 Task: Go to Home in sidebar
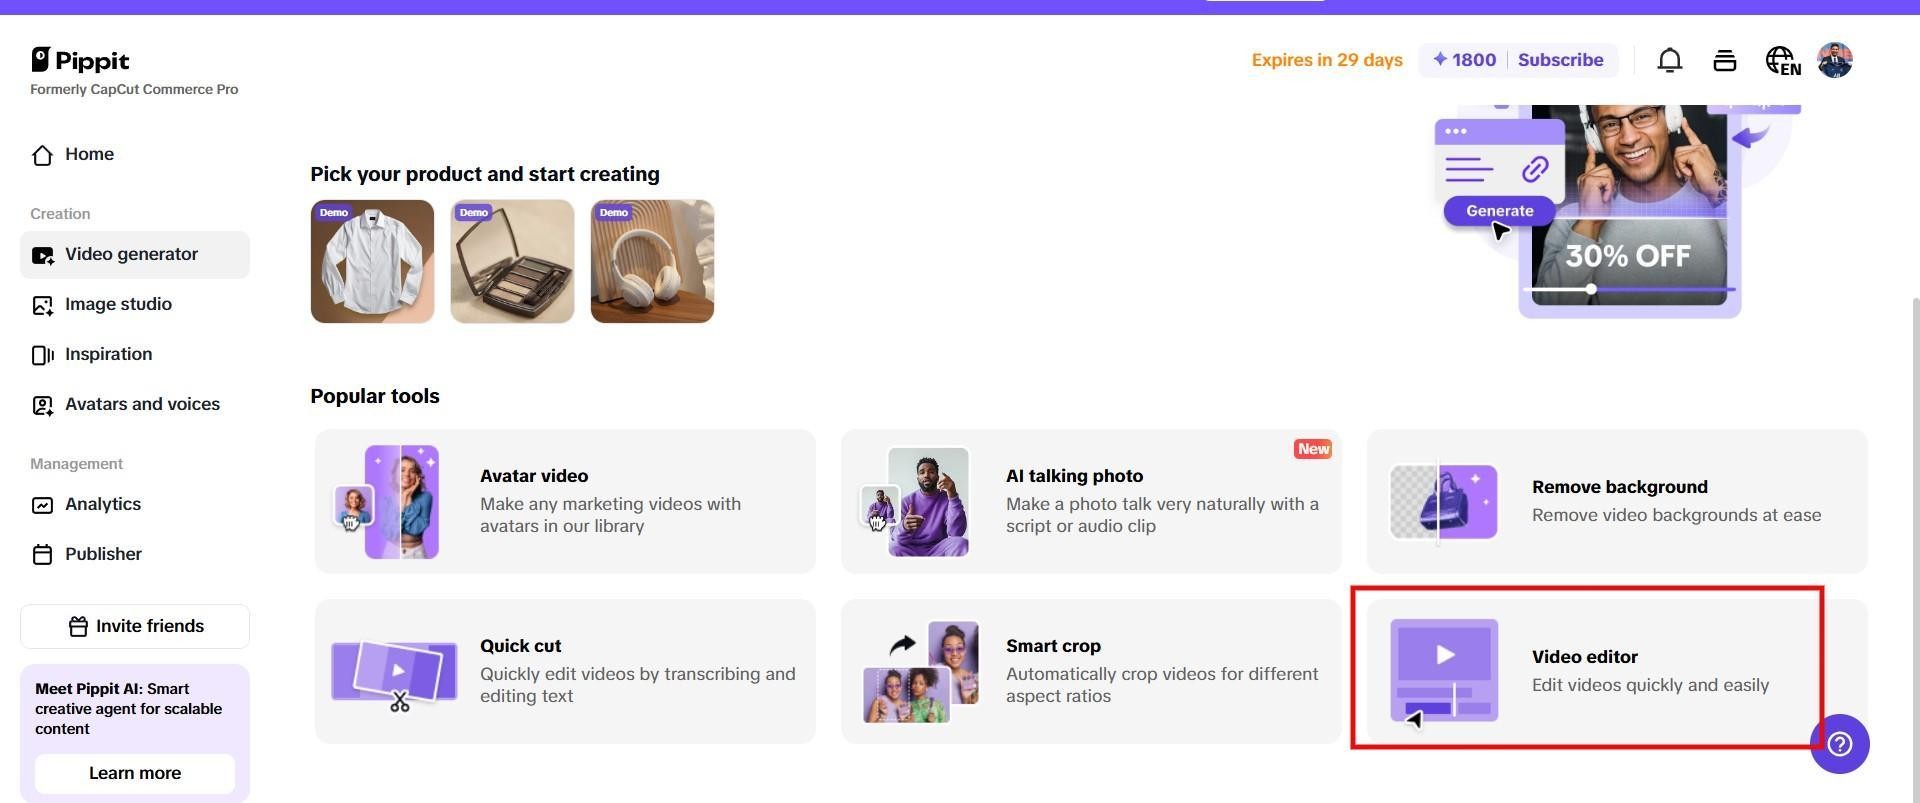89,154
